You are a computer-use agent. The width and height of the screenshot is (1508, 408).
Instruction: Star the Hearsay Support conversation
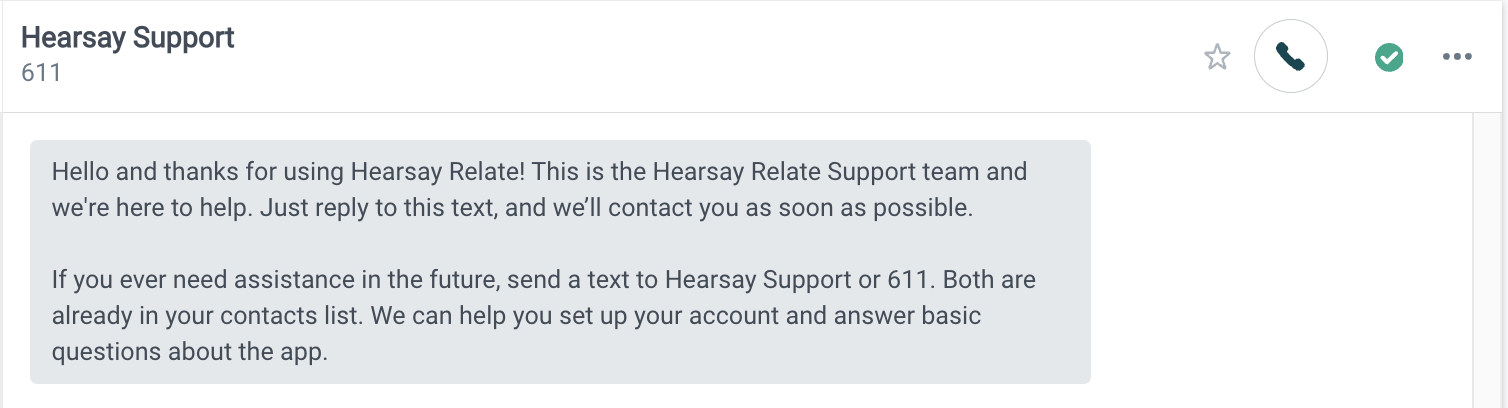click(1216, 57)
